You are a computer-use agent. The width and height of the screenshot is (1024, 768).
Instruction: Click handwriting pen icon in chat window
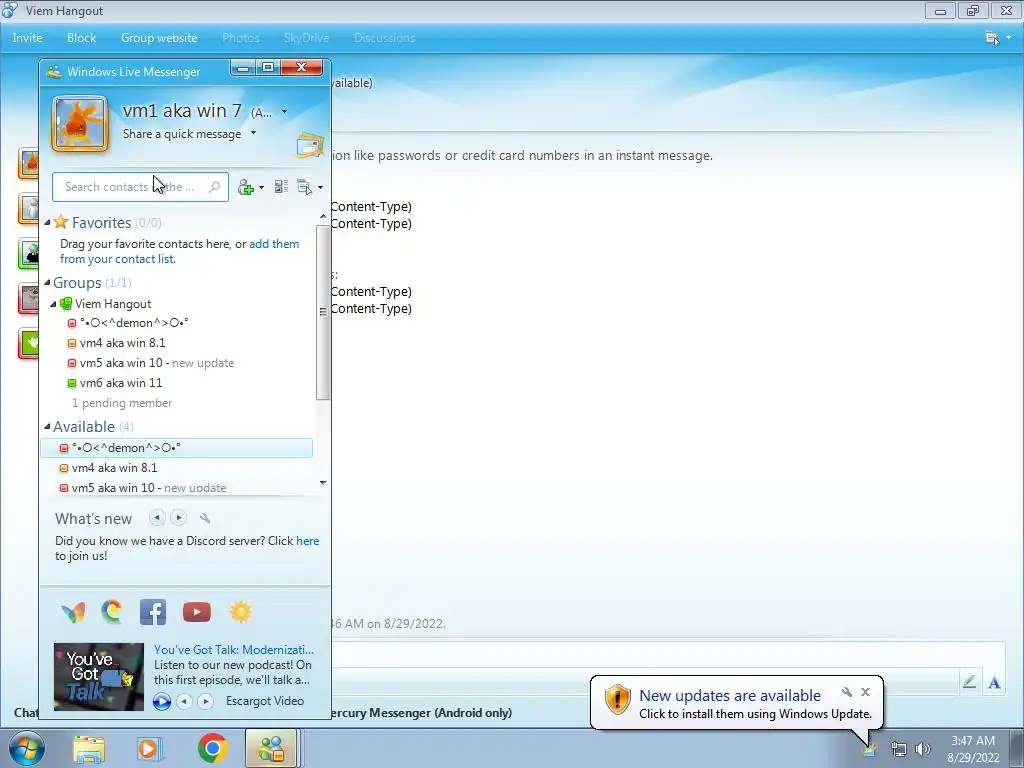pyautogui.click(x=969, y=682)
